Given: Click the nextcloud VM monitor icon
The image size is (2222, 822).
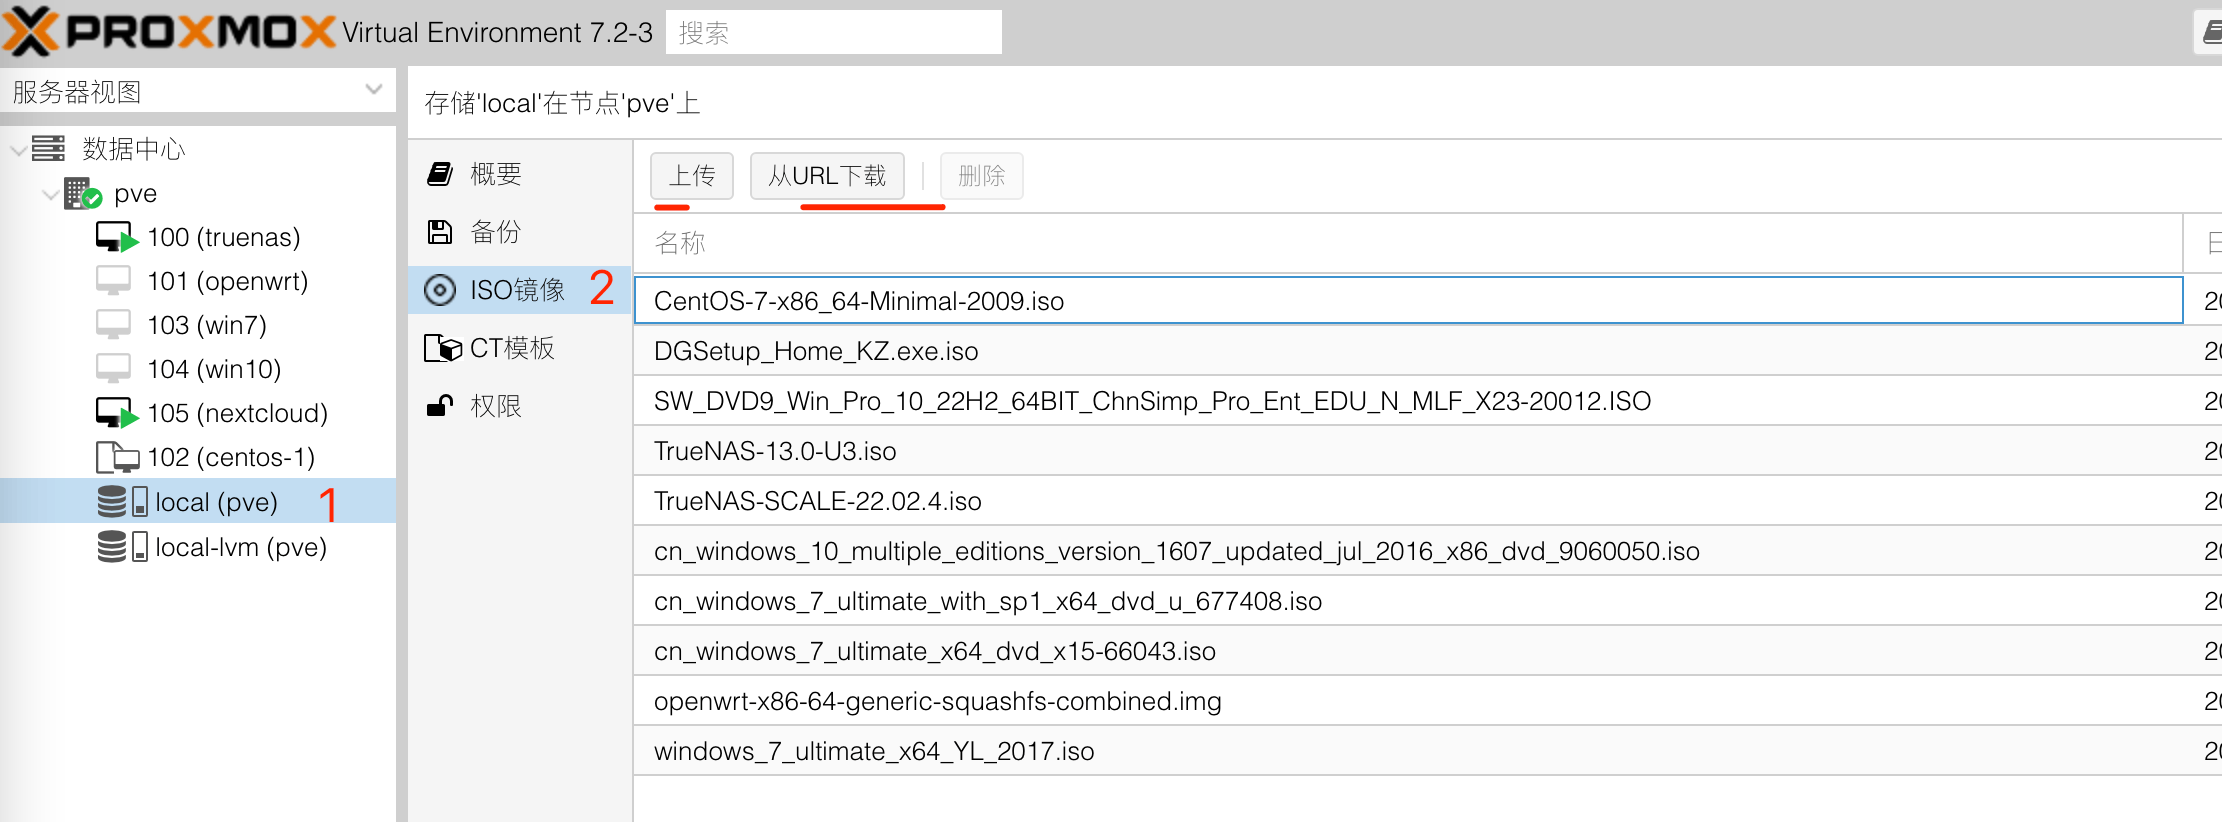Looking at the screenshot, I should point(115,413).
